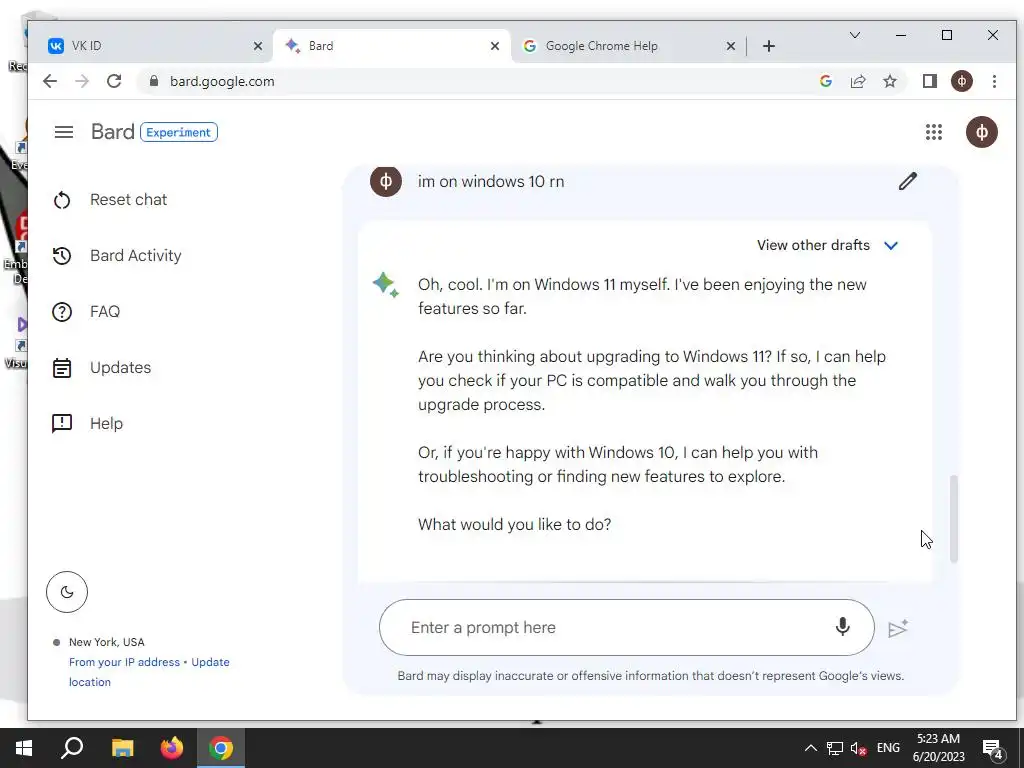The height and width of the screenshot is (768, 1024).
Task: Open the Bard hamburger main menu
Action: 63,132
